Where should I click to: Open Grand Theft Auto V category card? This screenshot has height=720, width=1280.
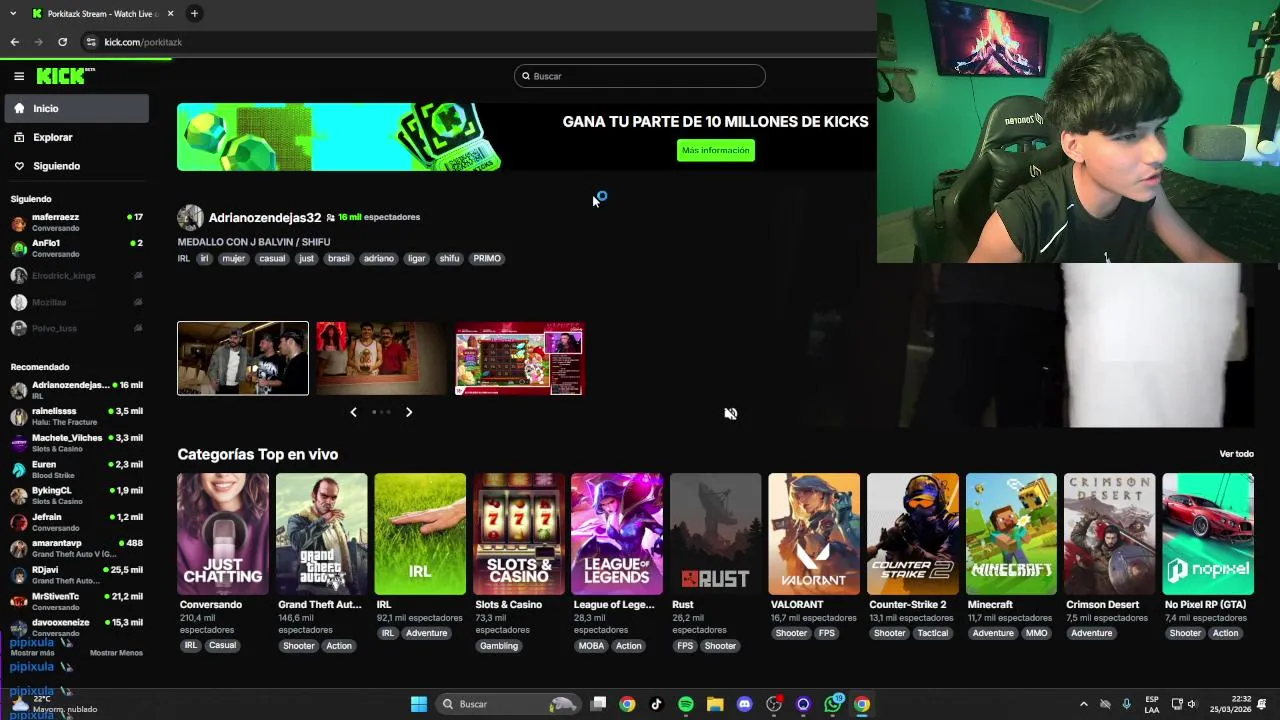pos(321,534)
